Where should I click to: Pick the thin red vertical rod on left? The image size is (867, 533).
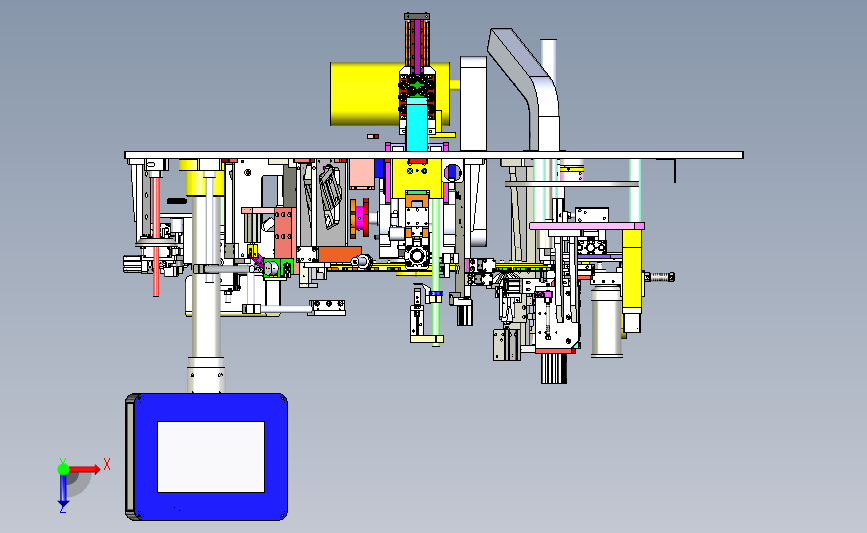pyautogui.click(x=156, y=235)
